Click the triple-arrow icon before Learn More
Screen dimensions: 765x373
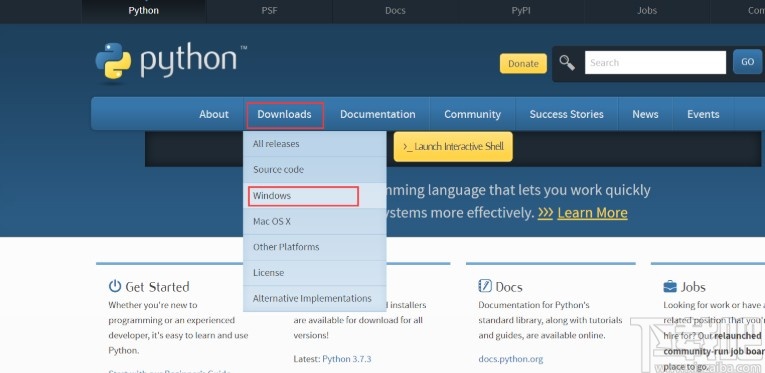click(545, 213)
